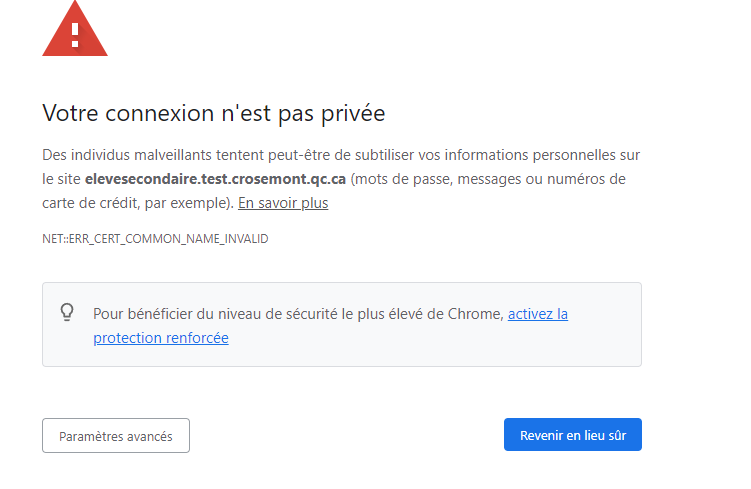Screen dimensions: 751x489
Task: Click the word 'privée' in the heading
Action: [x=352, y=114]
